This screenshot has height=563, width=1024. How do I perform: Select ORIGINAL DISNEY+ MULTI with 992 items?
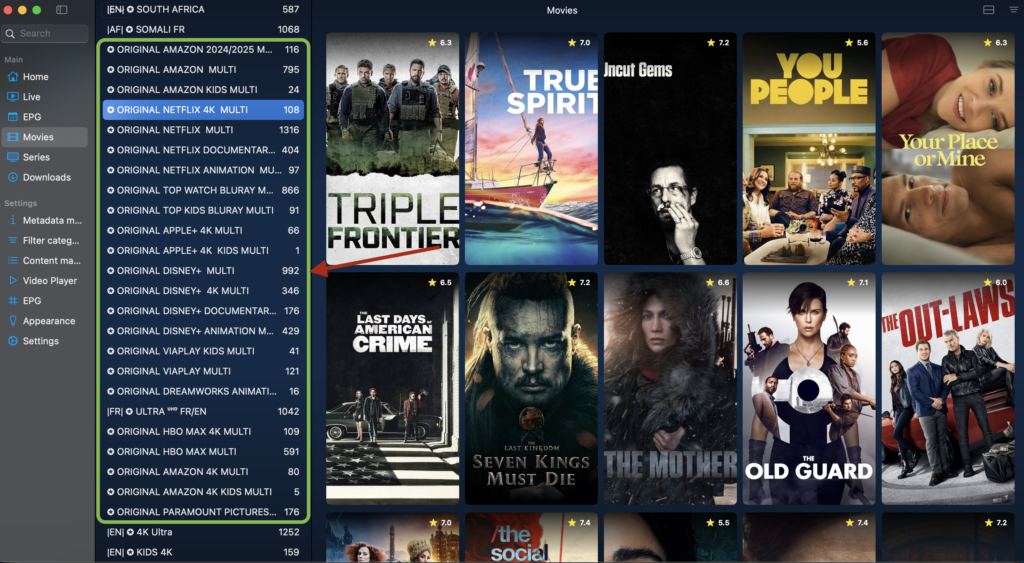click(x=203, y=270)
